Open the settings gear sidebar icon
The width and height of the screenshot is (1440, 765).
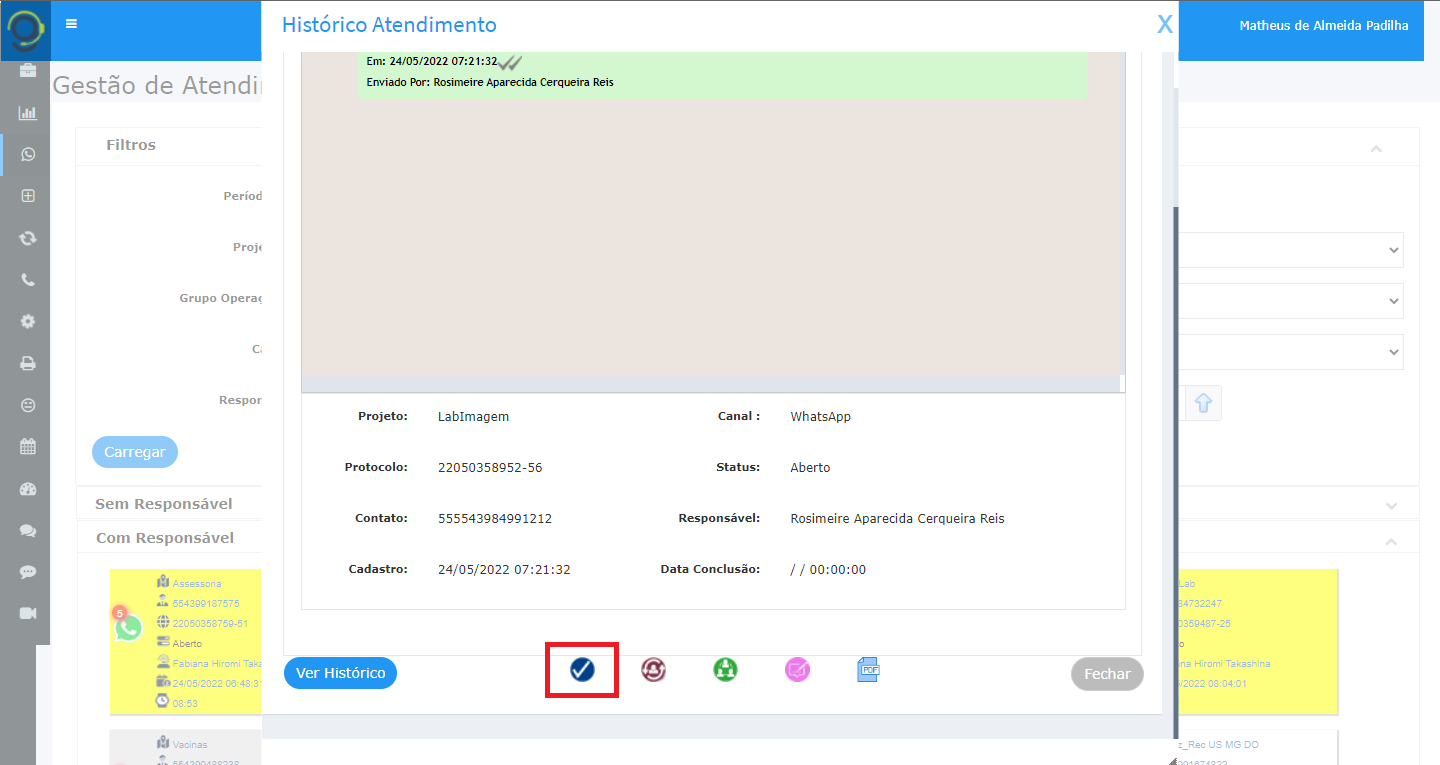coord(28,321)
